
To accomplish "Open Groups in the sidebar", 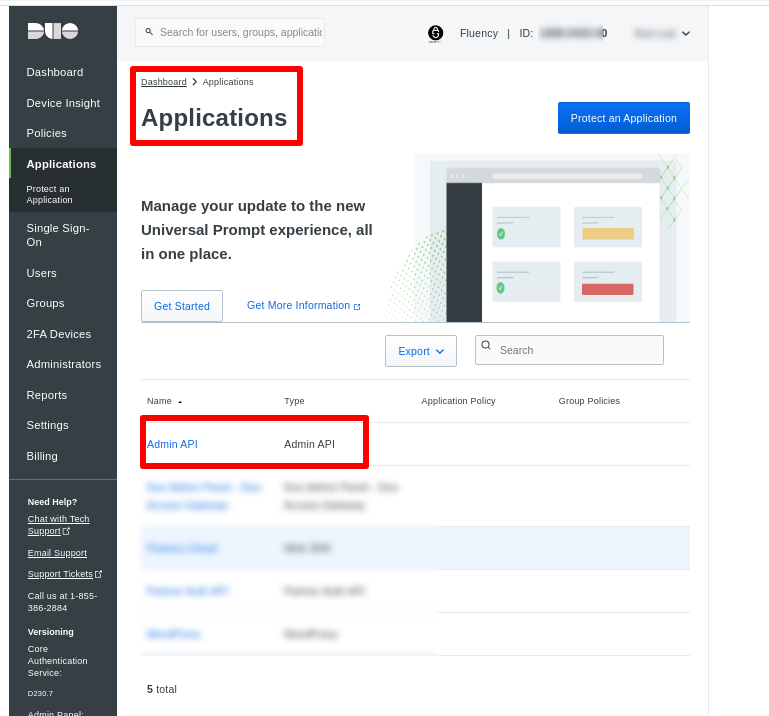I will 45,303.
